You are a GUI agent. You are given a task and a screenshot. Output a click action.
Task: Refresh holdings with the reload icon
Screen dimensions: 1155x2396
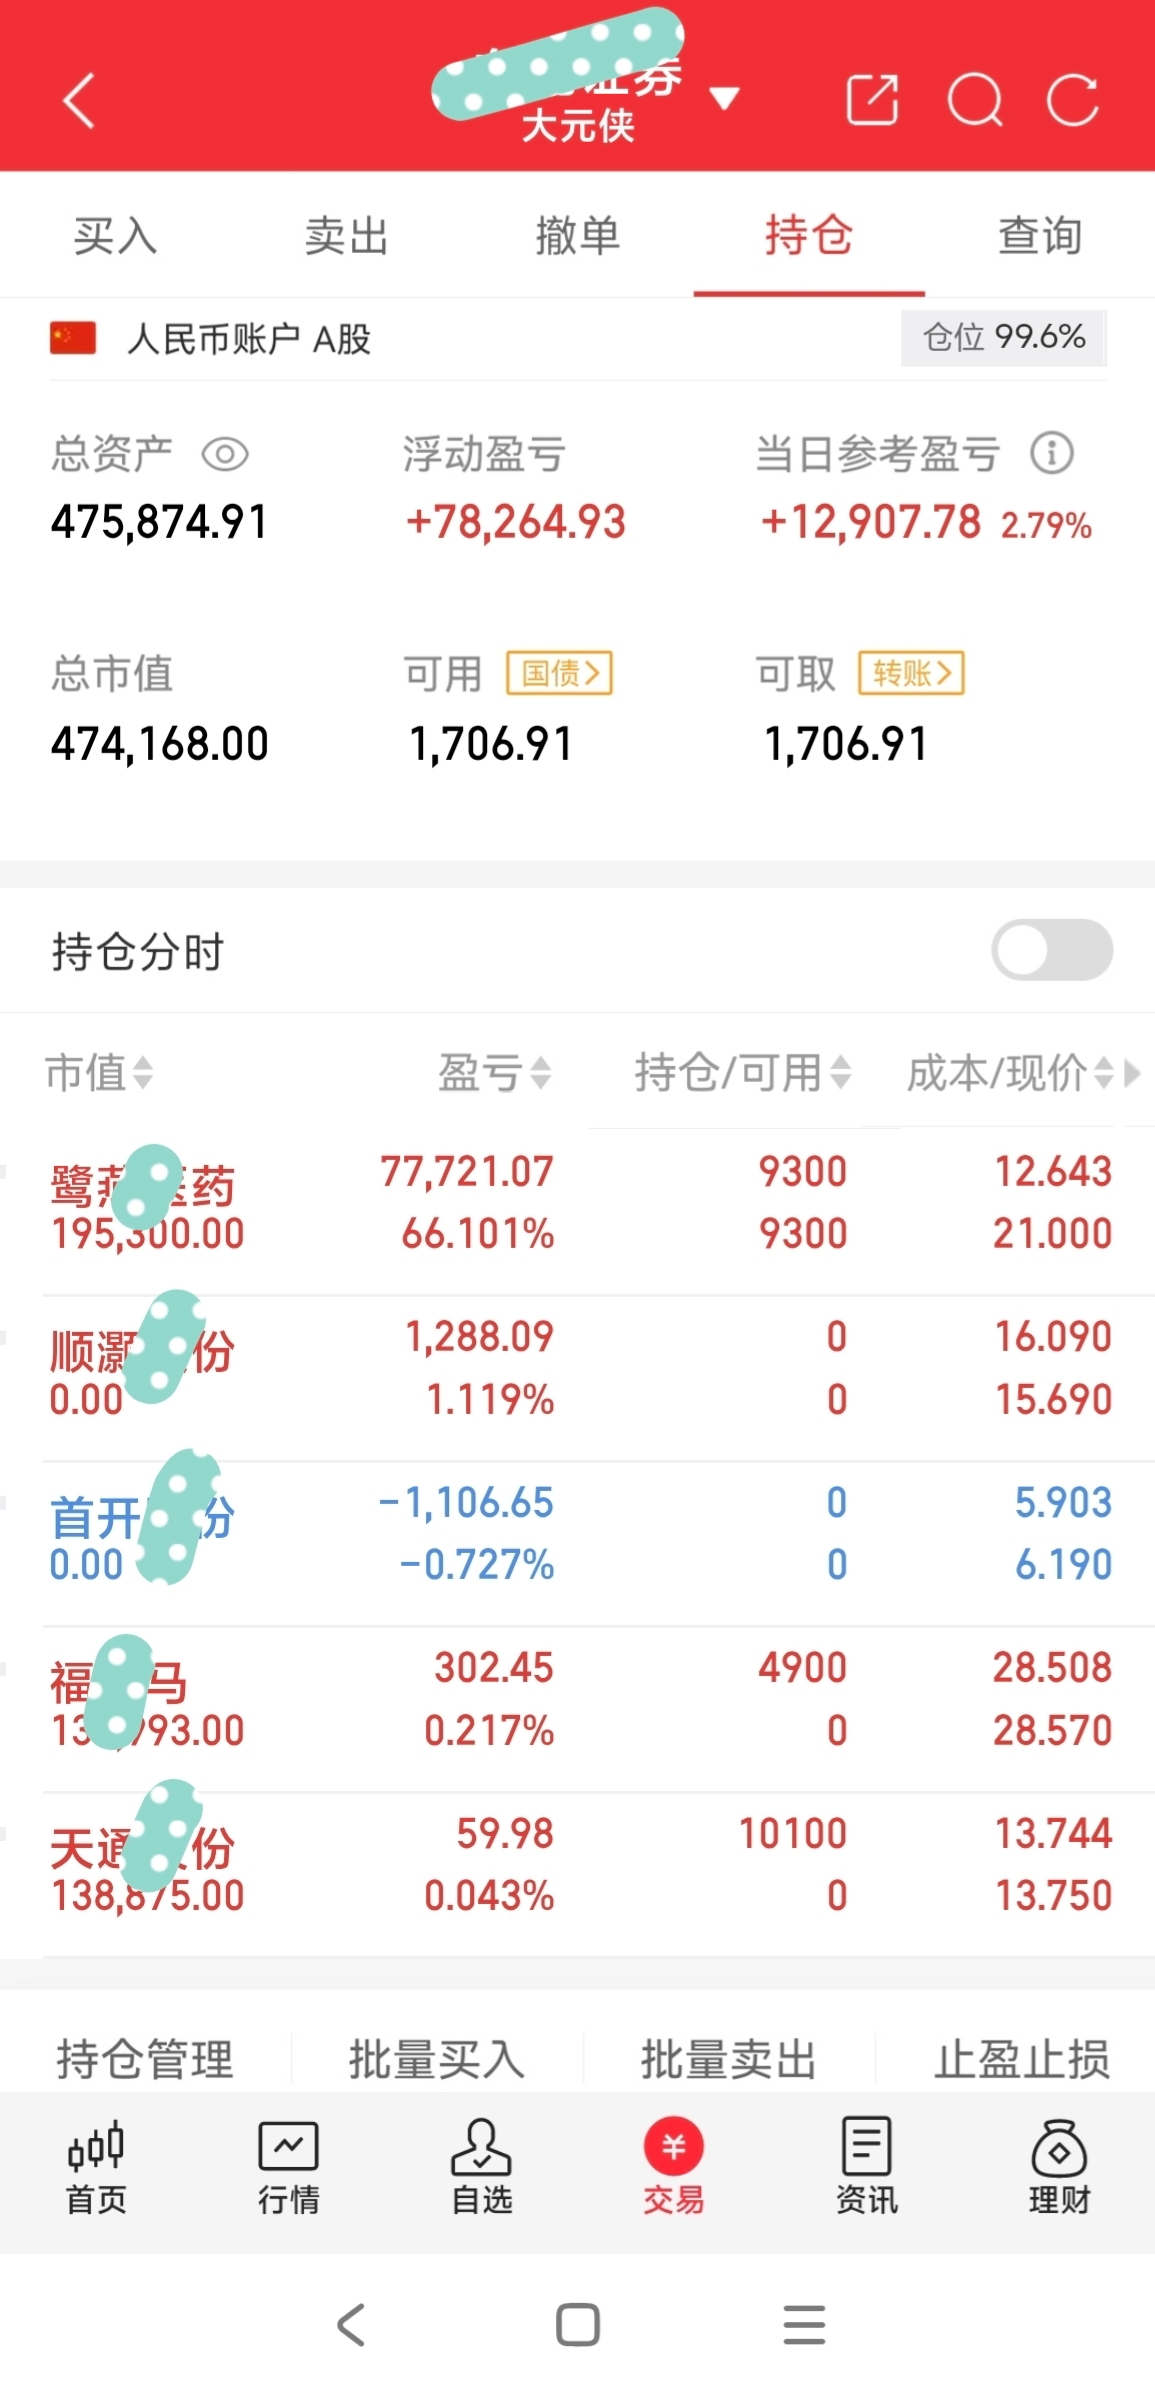[x=1073, y=100]
